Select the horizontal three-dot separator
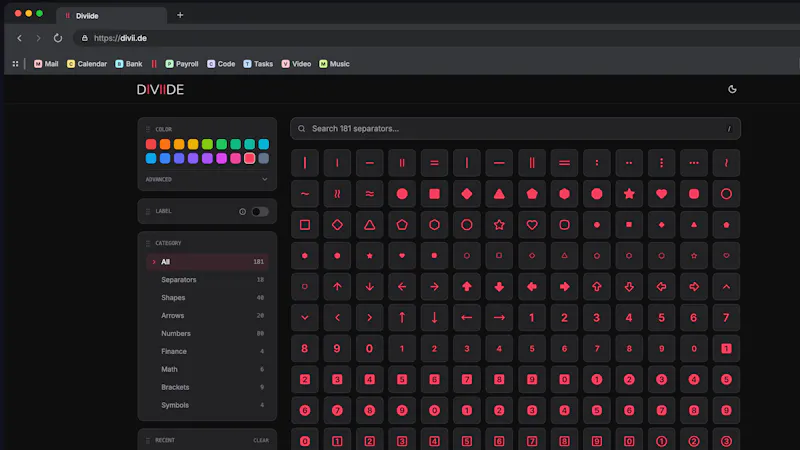This screenshot has height=450, width=800. point(694,163)
